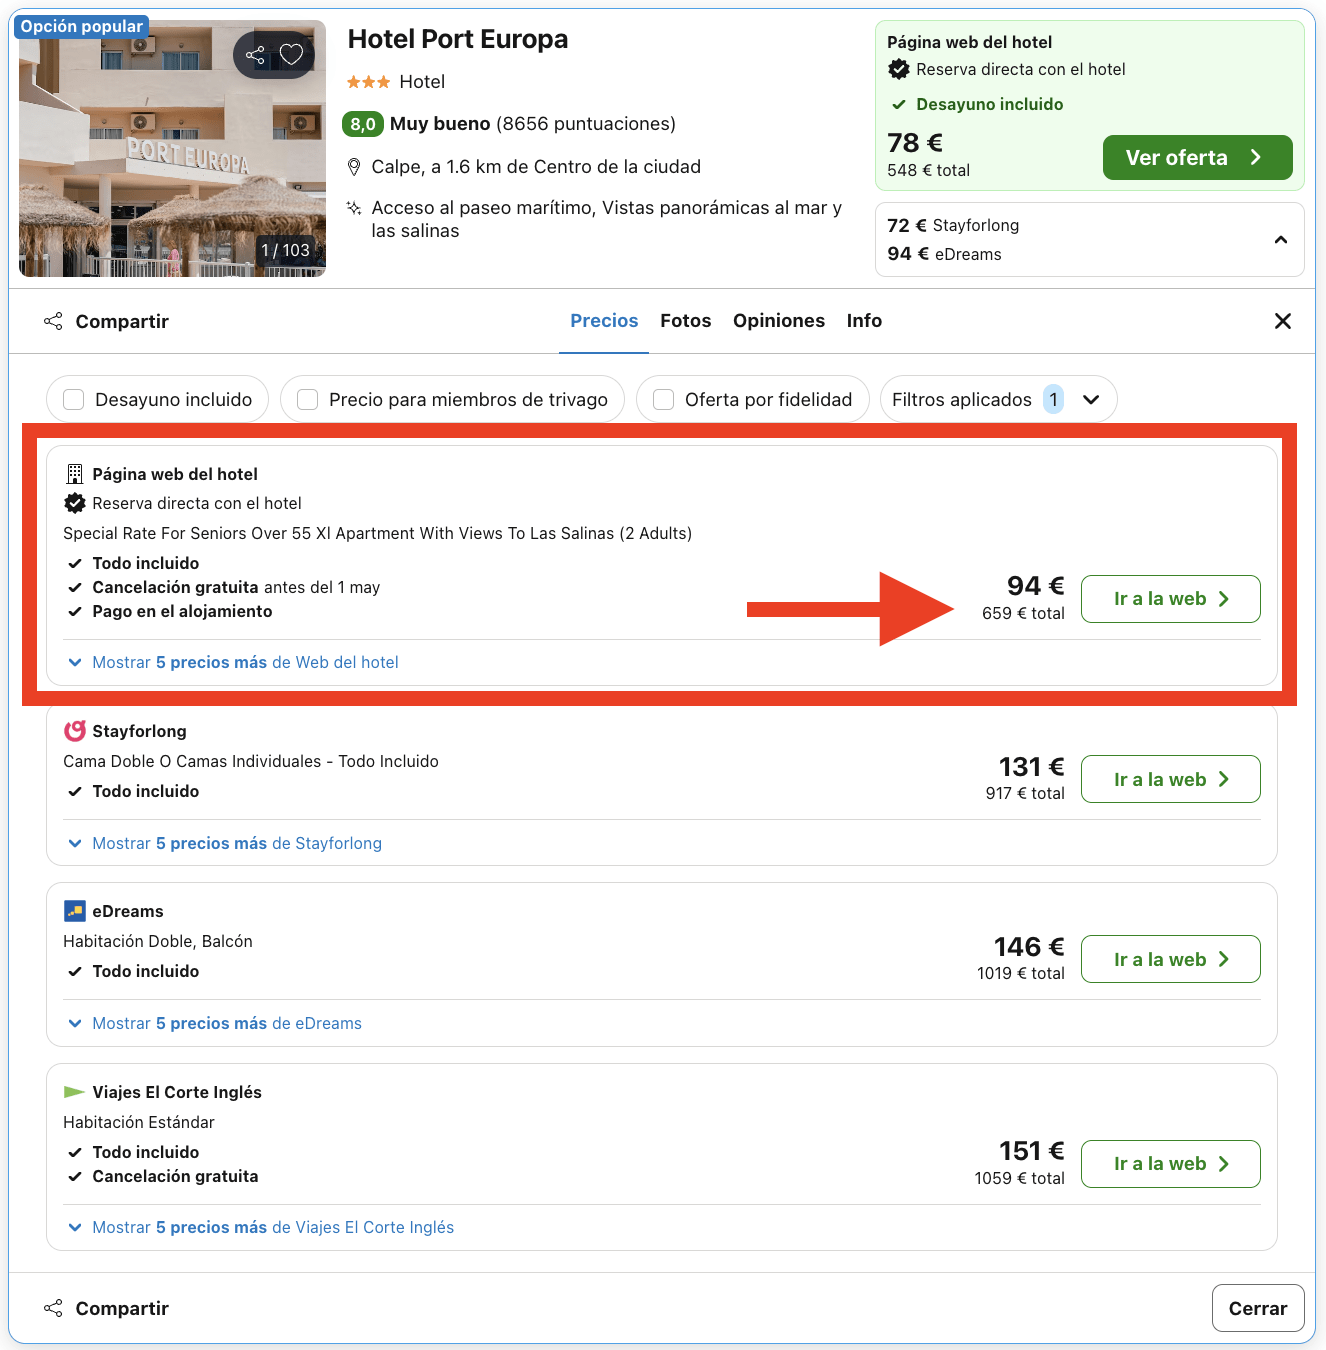Enable the Desayuno incluido filter checkbox
Viewport: 1326px width, 1350px height.
(73, 399)
